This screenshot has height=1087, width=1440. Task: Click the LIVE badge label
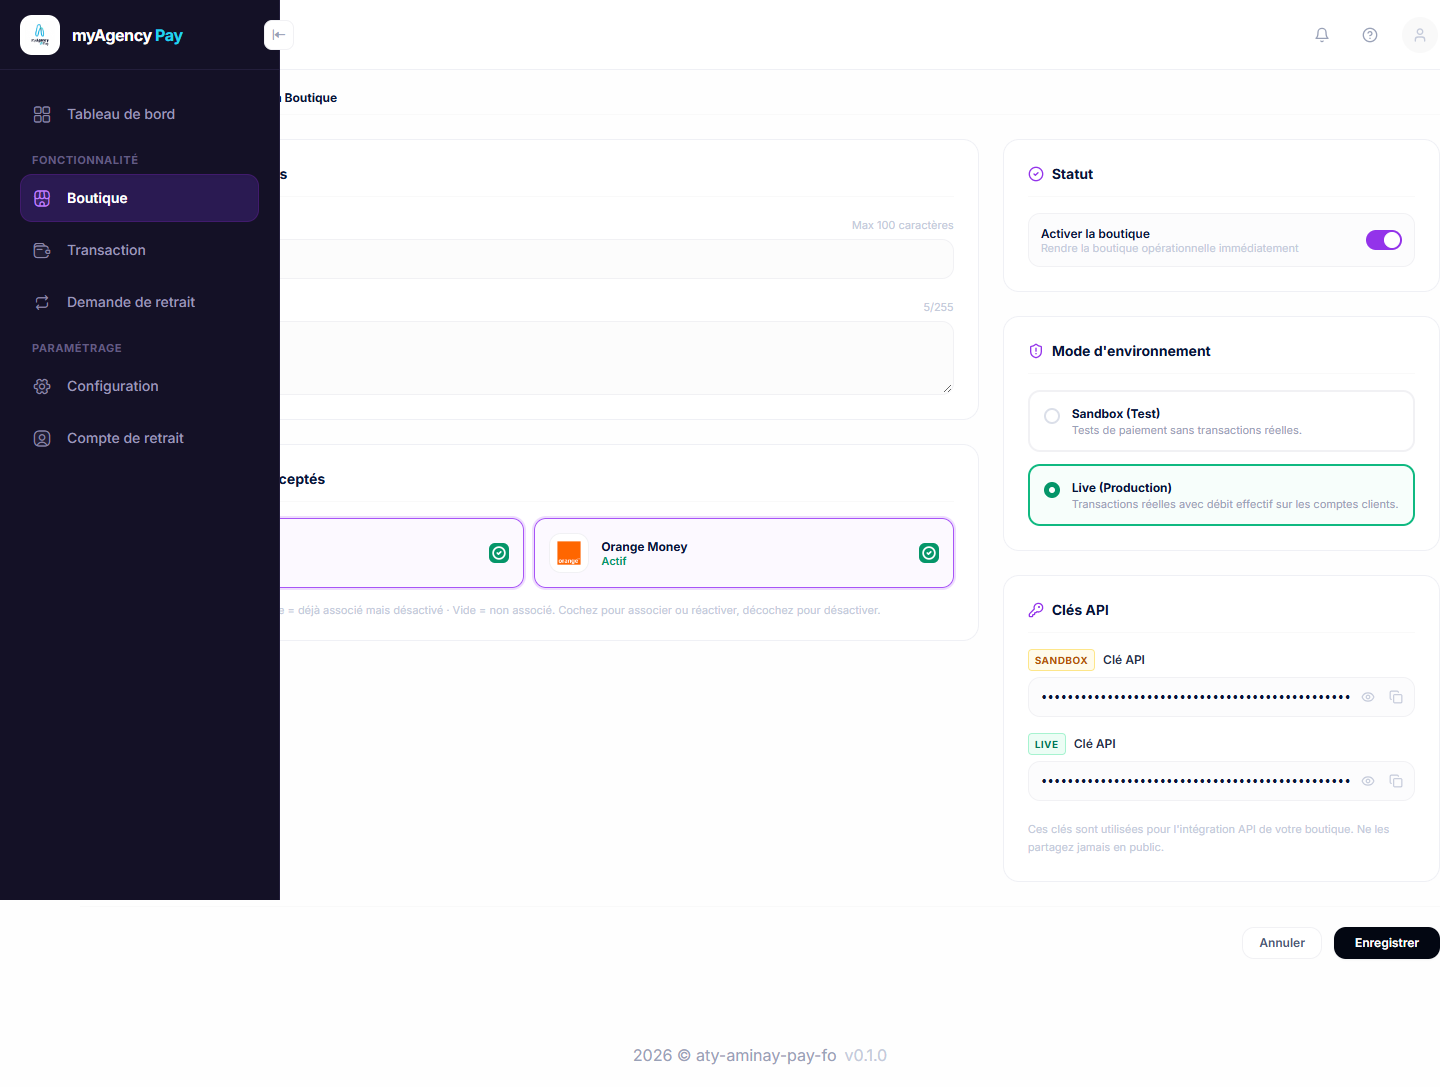1046,744
